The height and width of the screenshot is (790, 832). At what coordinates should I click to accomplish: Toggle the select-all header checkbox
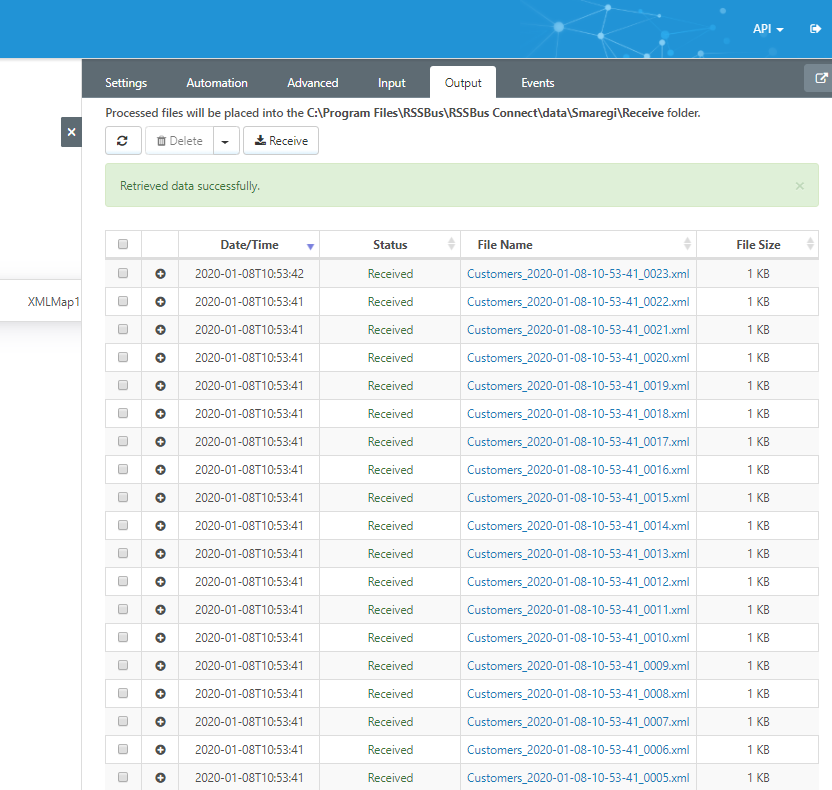(123, 244)
